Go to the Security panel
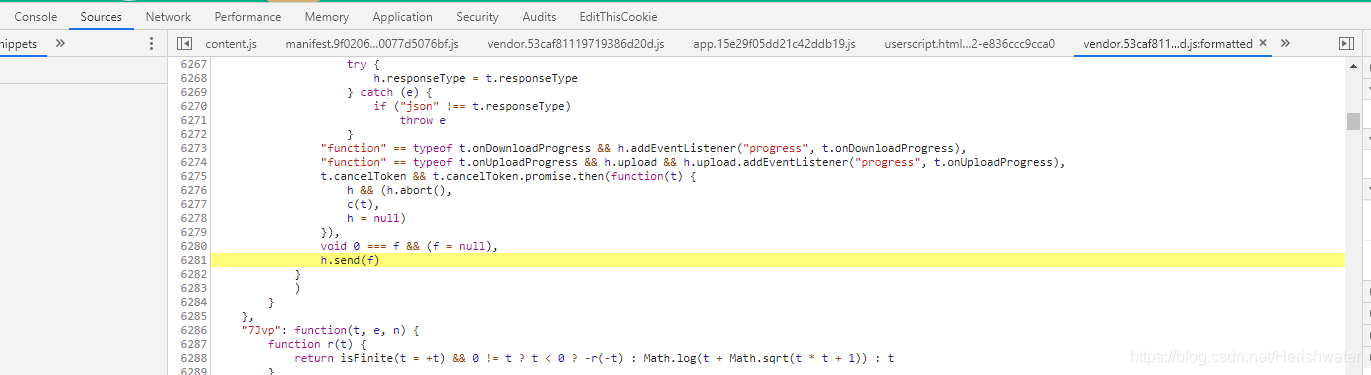Image resolution: width=1371 pixels, height=375 pixels. [477, 17]
